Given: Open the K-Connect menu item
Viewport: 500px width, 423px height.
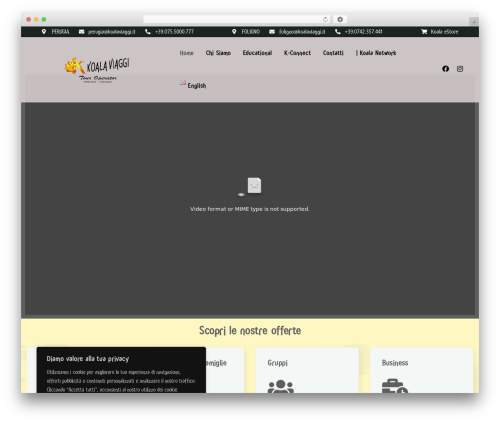Looking at the screenshot, I should (x=297, y=53).
